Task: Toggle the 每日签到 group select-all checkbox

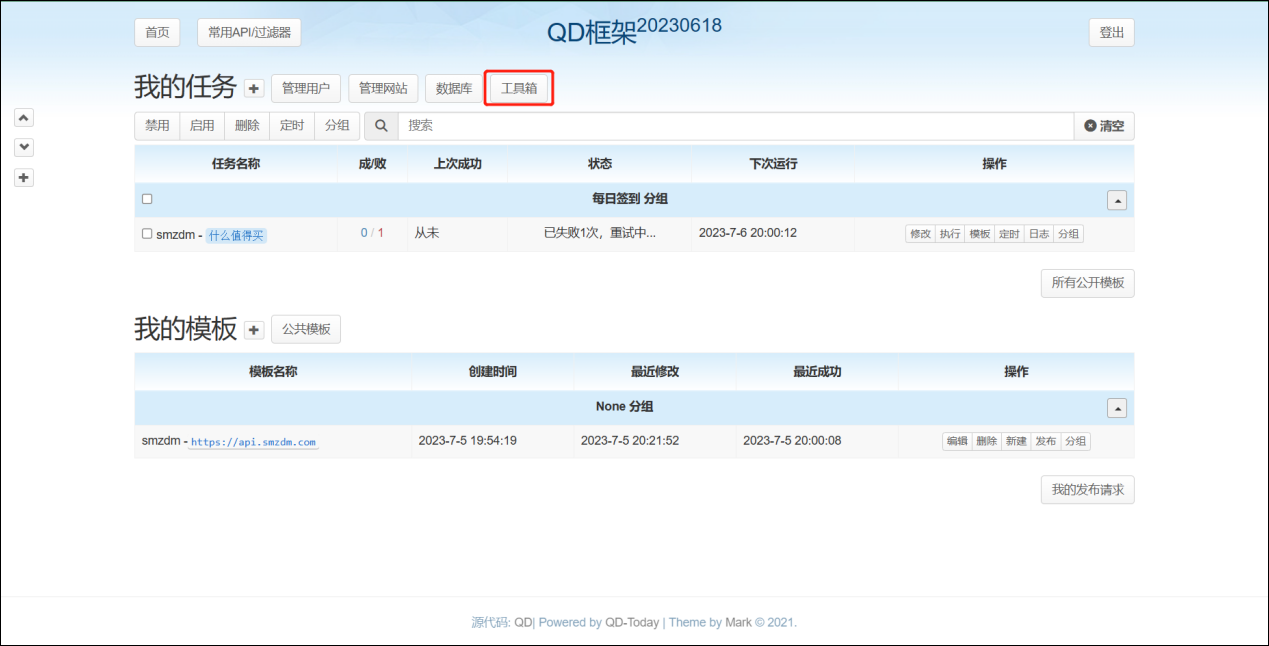Action: pos(147,199)
